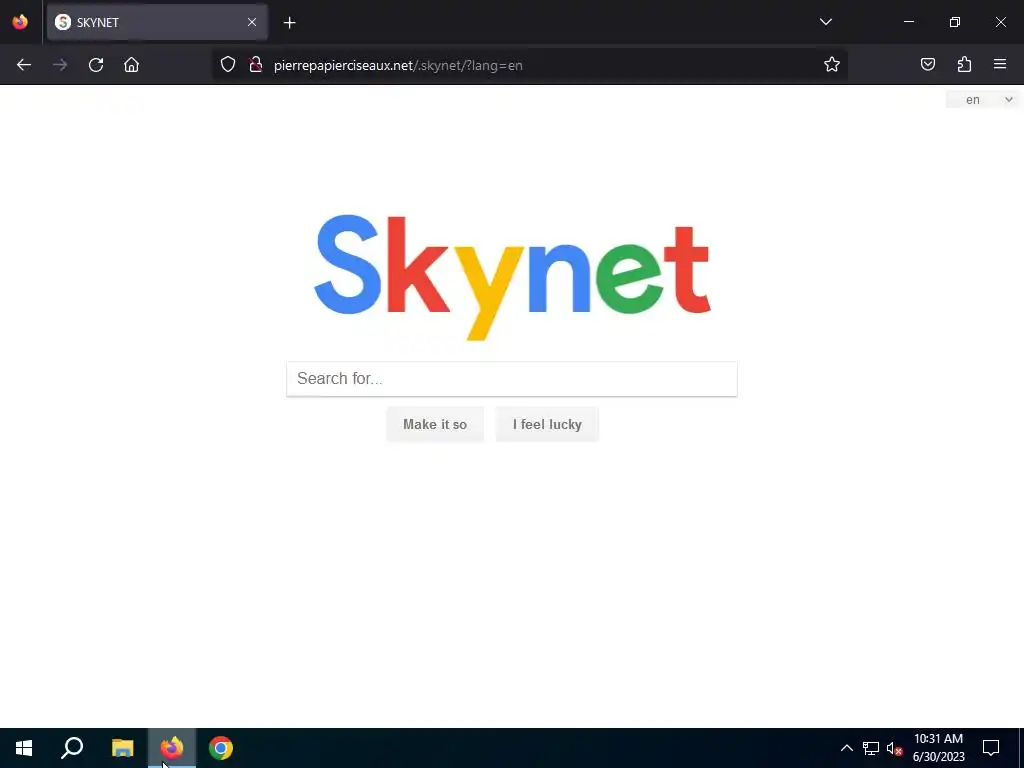Open the Windows Start menu
Viewport: 1024px width, 768px height.
24,748
